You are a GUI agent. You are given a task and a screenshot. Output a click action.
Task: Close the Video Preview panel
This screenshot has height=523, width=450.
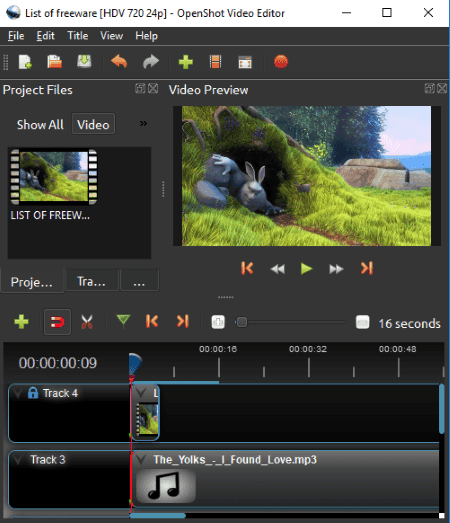[442, 88]
